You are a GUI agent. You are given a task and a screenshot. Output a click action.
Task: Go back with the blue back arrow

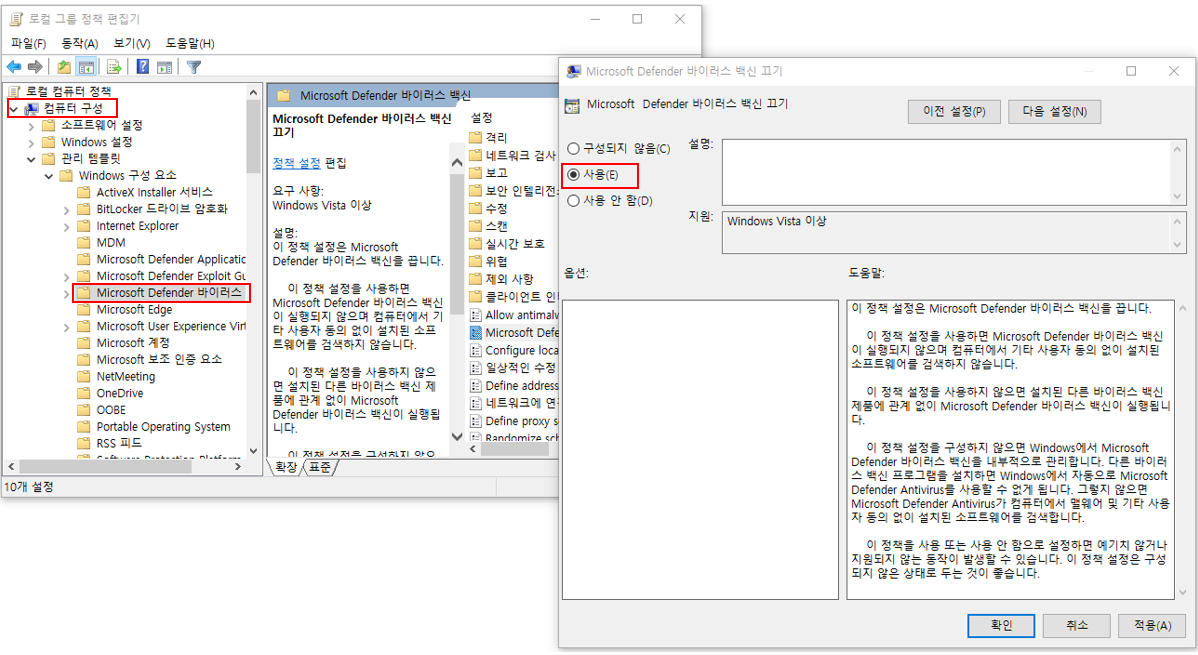coord(14,67)
